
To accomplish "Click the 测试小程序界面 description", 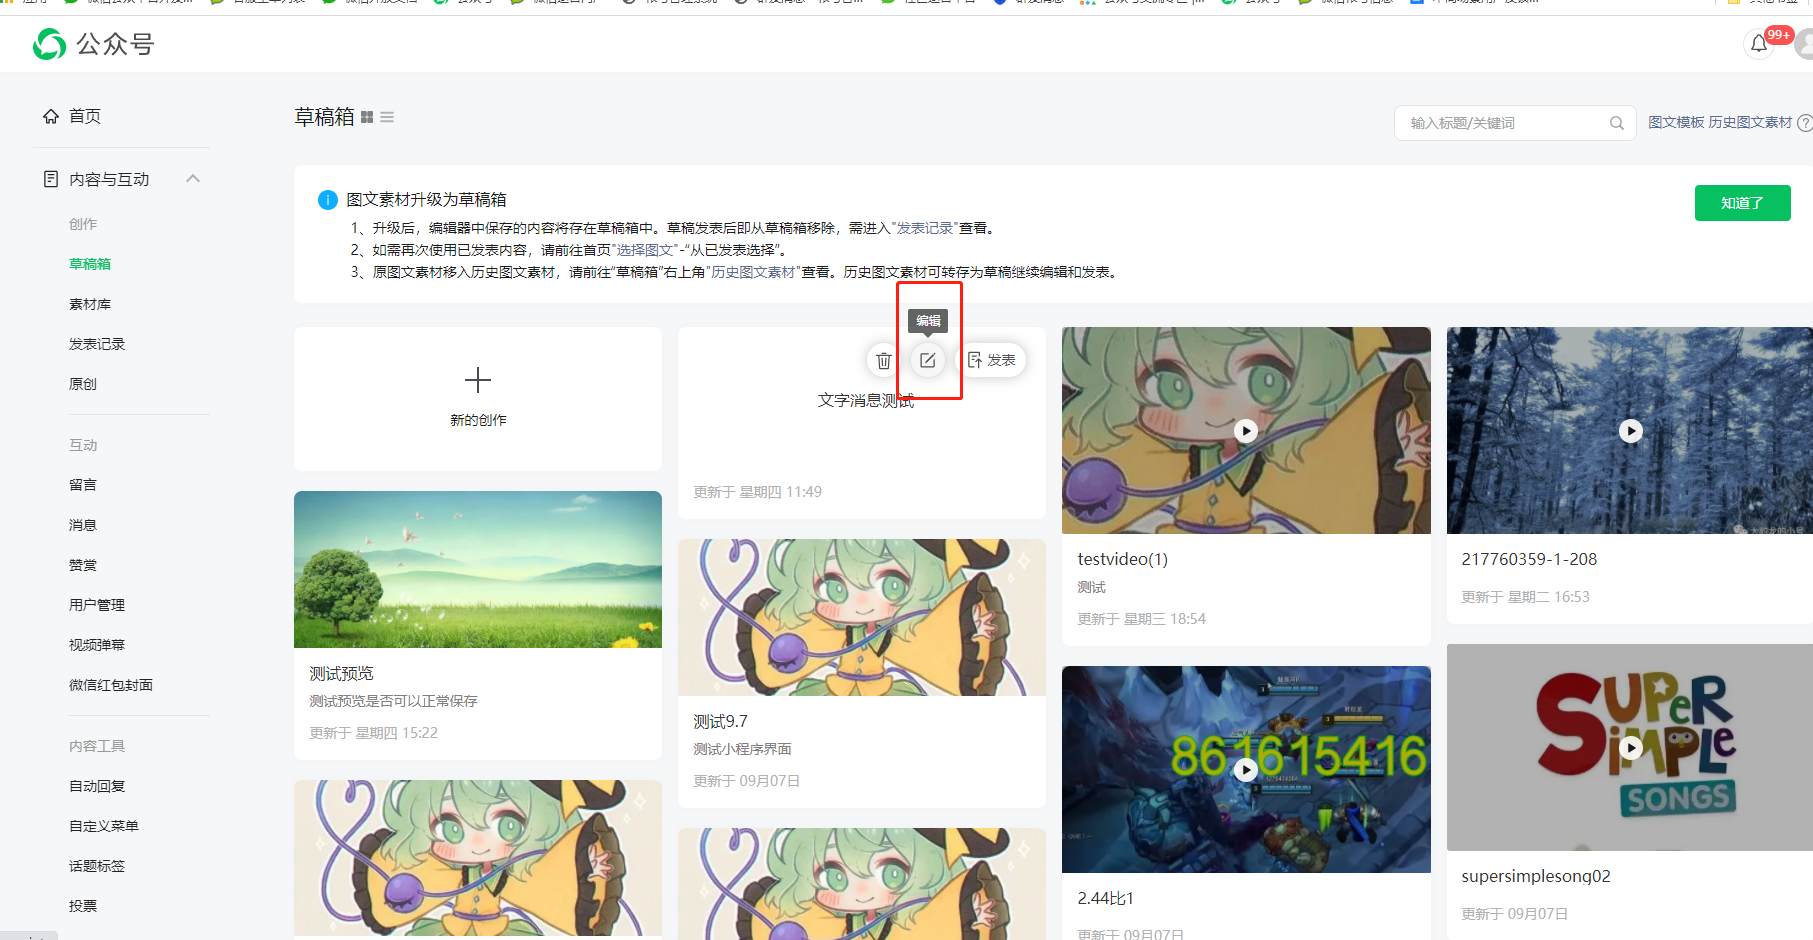I will click(x=742, y=749).
